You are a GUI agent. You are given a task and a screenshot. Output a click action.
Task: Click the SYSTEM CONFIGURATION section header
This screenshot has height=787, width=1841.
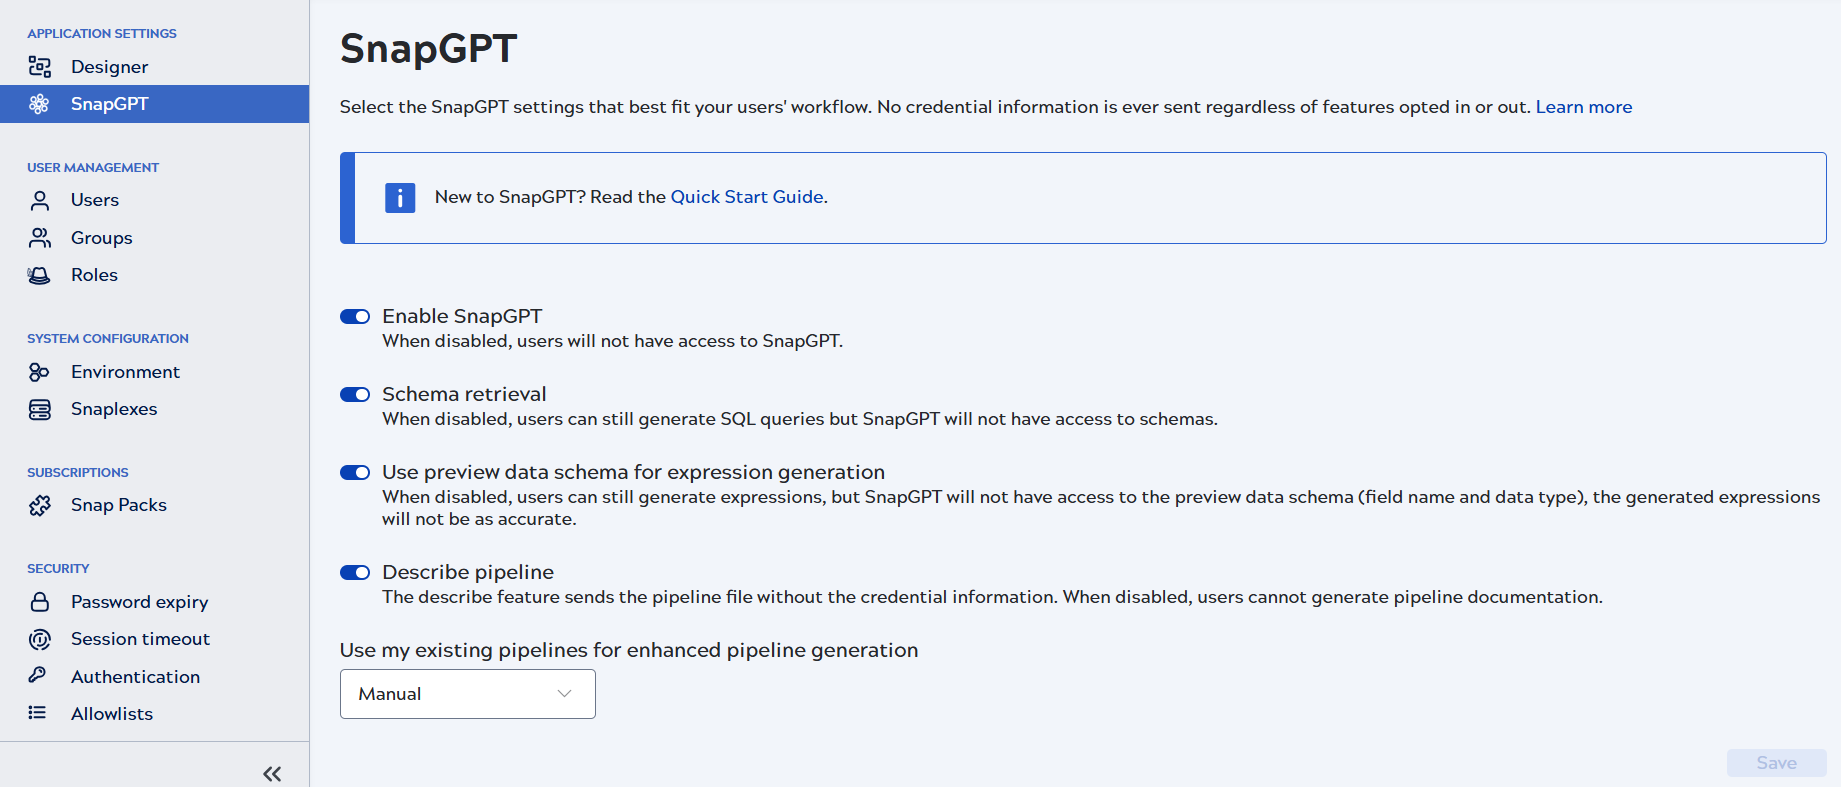tap(108, 339)
